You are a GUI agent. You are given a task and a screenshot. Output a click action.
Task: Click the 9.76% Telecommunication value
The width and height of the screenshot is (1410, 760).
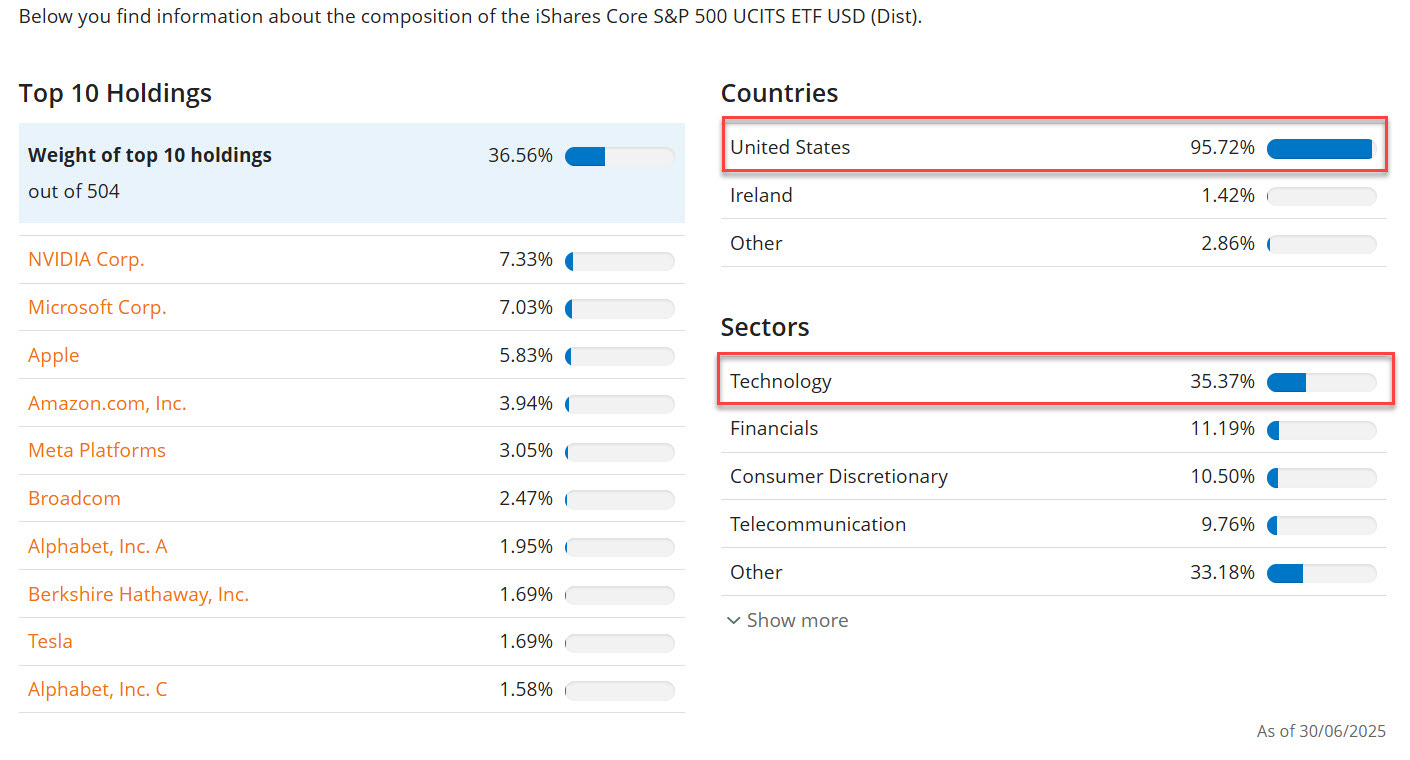click(1228, 524)
